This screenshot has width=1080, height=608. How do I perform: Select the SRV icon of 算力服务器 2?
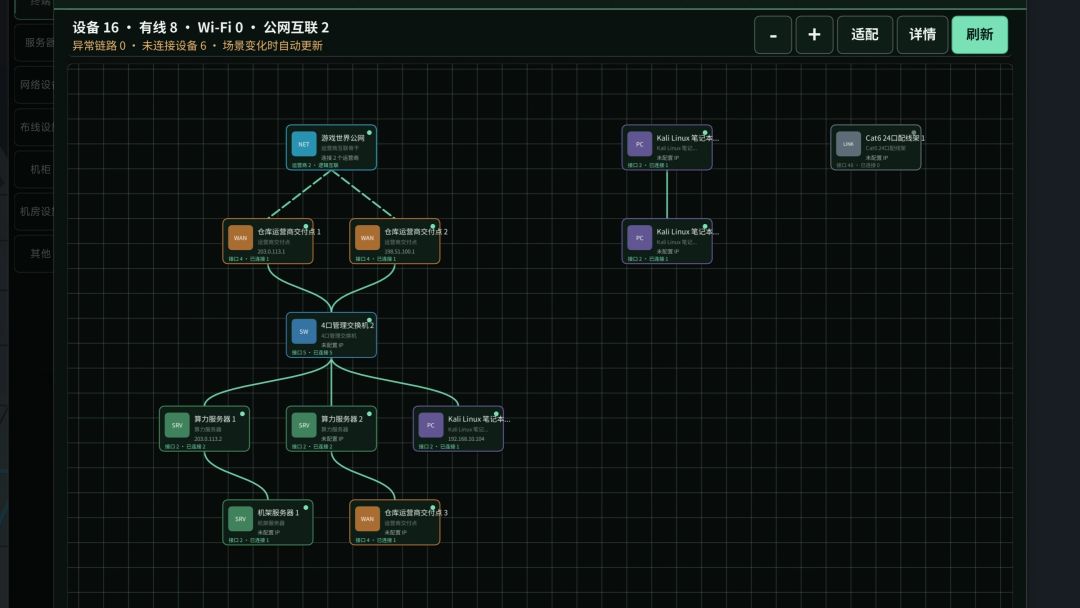[x=304, y=426]
